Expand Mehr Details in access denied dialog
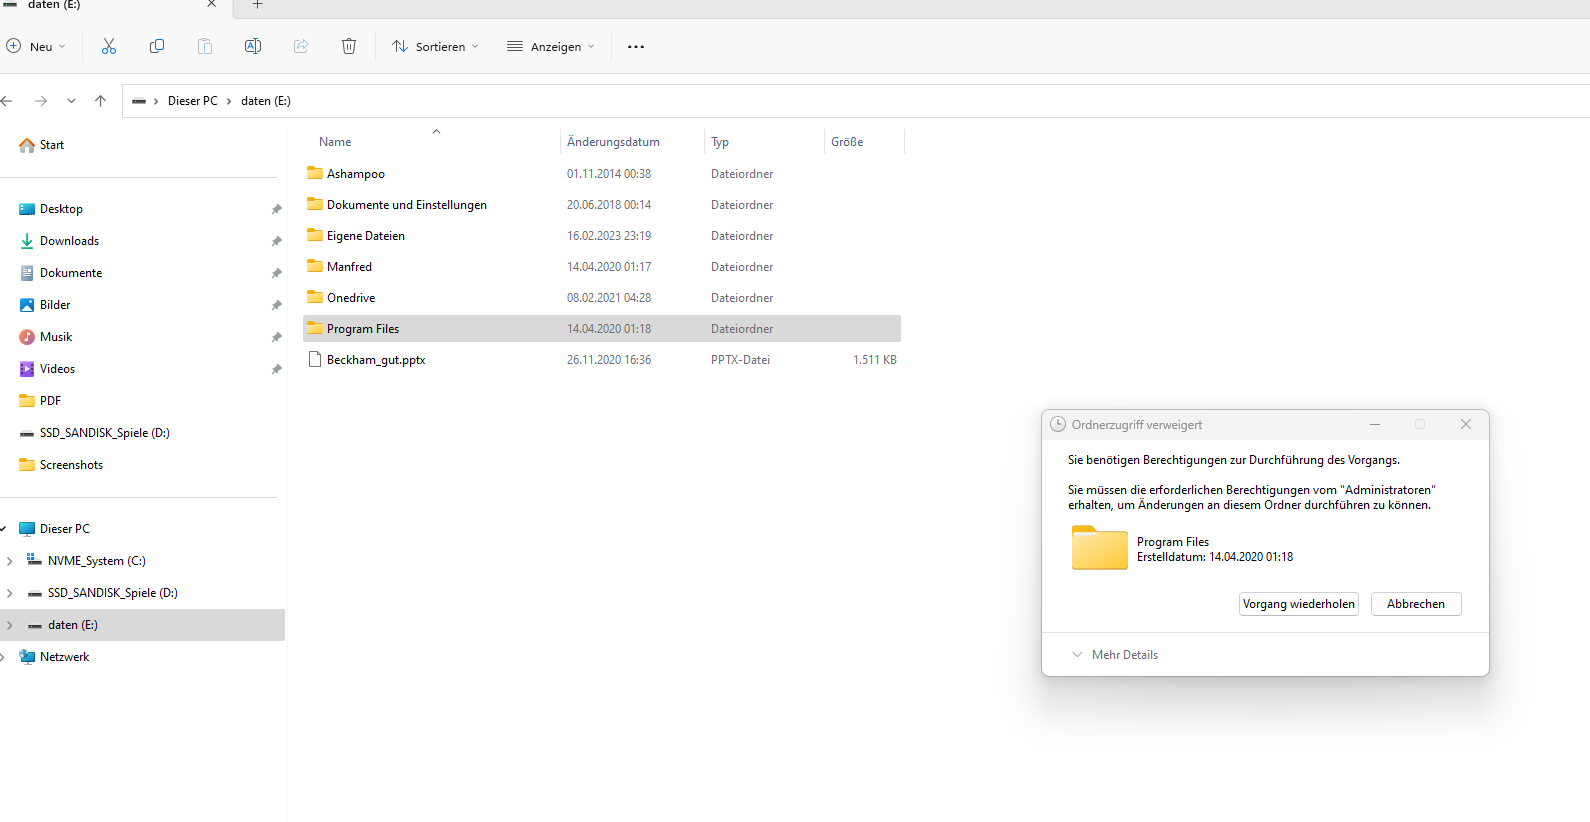This screenshot has height=822, width=1590. point(1115,655)
